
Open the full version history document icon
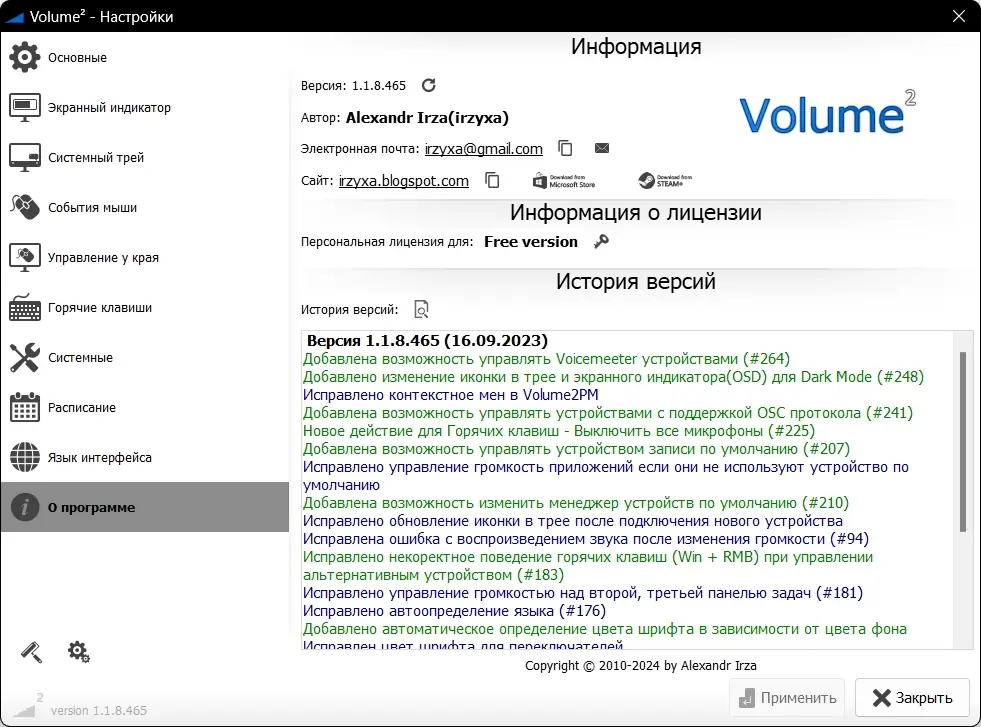pyautogui.click(x=422, y=309)
